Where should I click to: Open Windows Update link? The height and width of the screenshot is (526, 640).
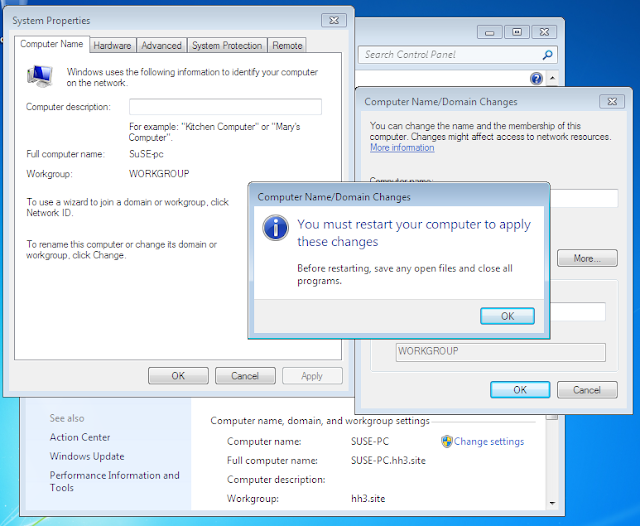[x=87, y=456]
